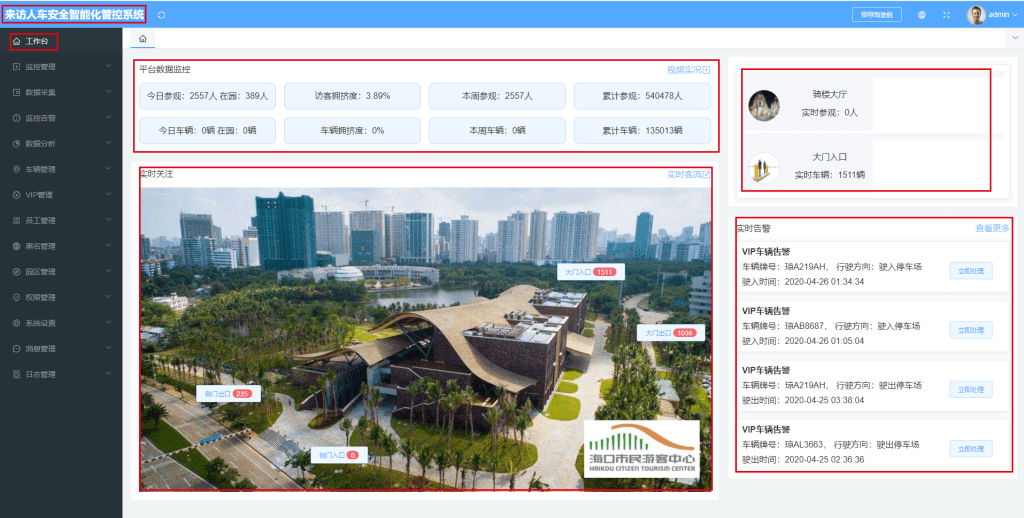This screenshot has height=518, width=1024.
Task: Toggle fullscreen mode icon in the header
Action: [946, 15]
